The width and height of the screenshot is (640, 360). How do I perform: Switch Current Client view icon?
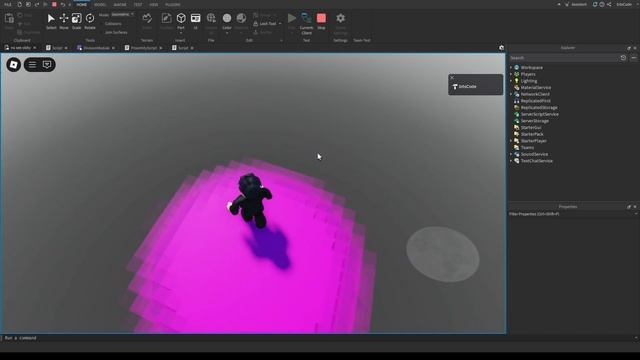(x=306, y=18)
